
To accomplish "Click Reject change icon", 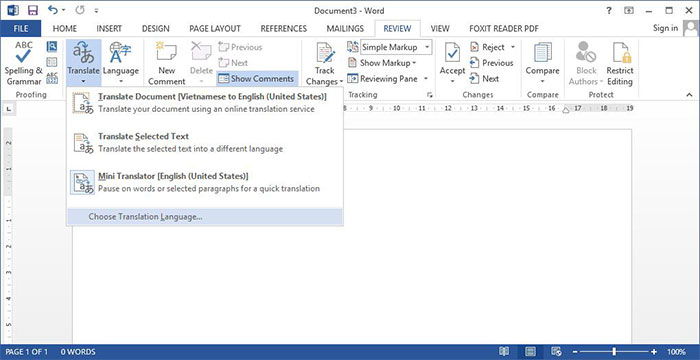I will 474,47.
